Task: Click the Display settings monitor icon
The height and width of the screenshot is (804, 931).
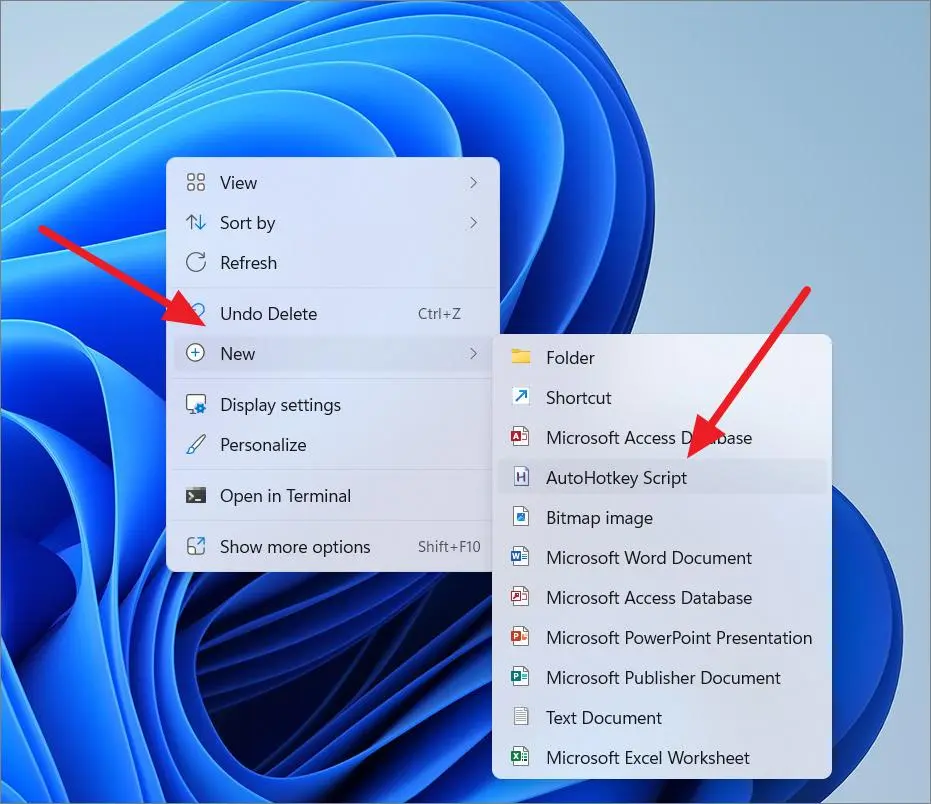Action: click(196, 404)
